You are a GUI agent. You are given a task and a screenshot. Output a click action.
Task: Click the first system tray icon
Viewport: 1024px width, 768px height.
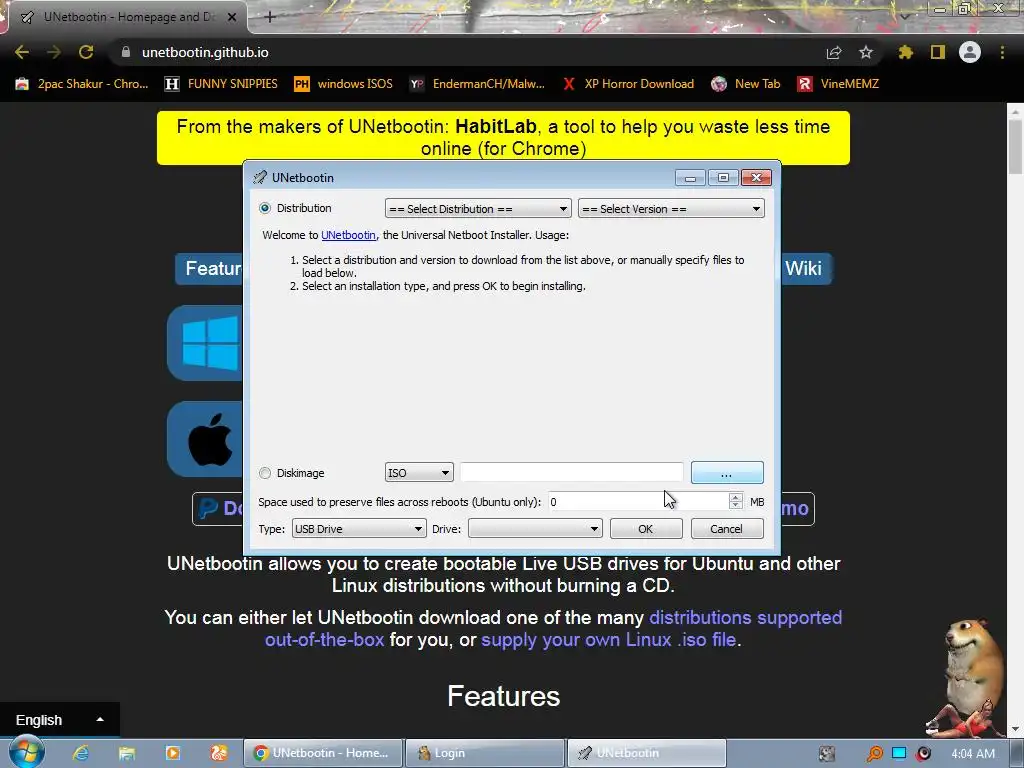click(x=827, y=754)
